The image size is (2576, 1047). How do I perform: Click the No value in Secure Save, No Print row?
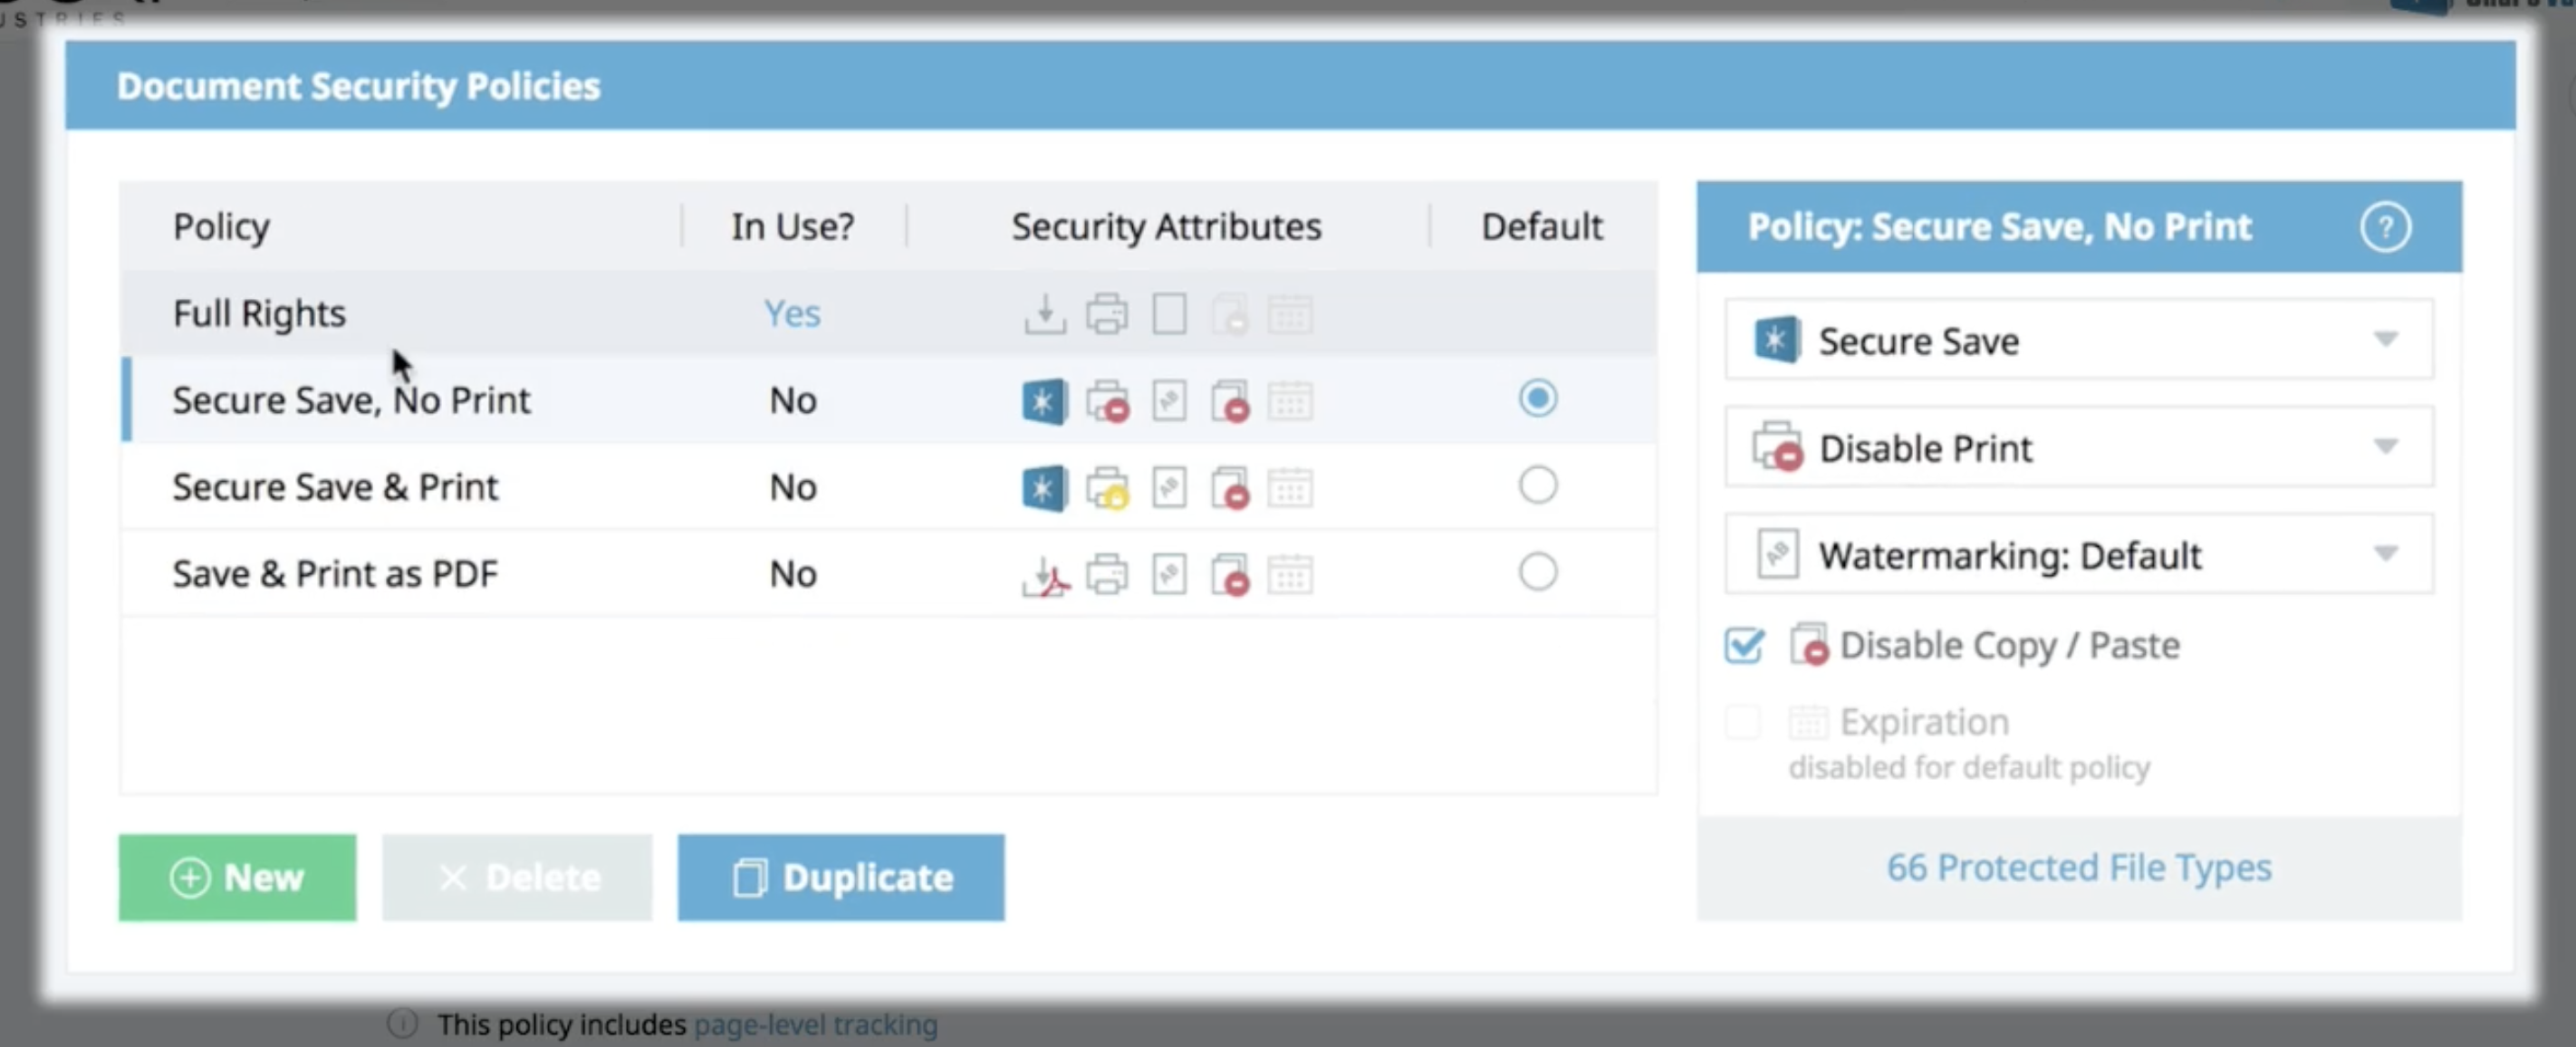tap(793, 401)
